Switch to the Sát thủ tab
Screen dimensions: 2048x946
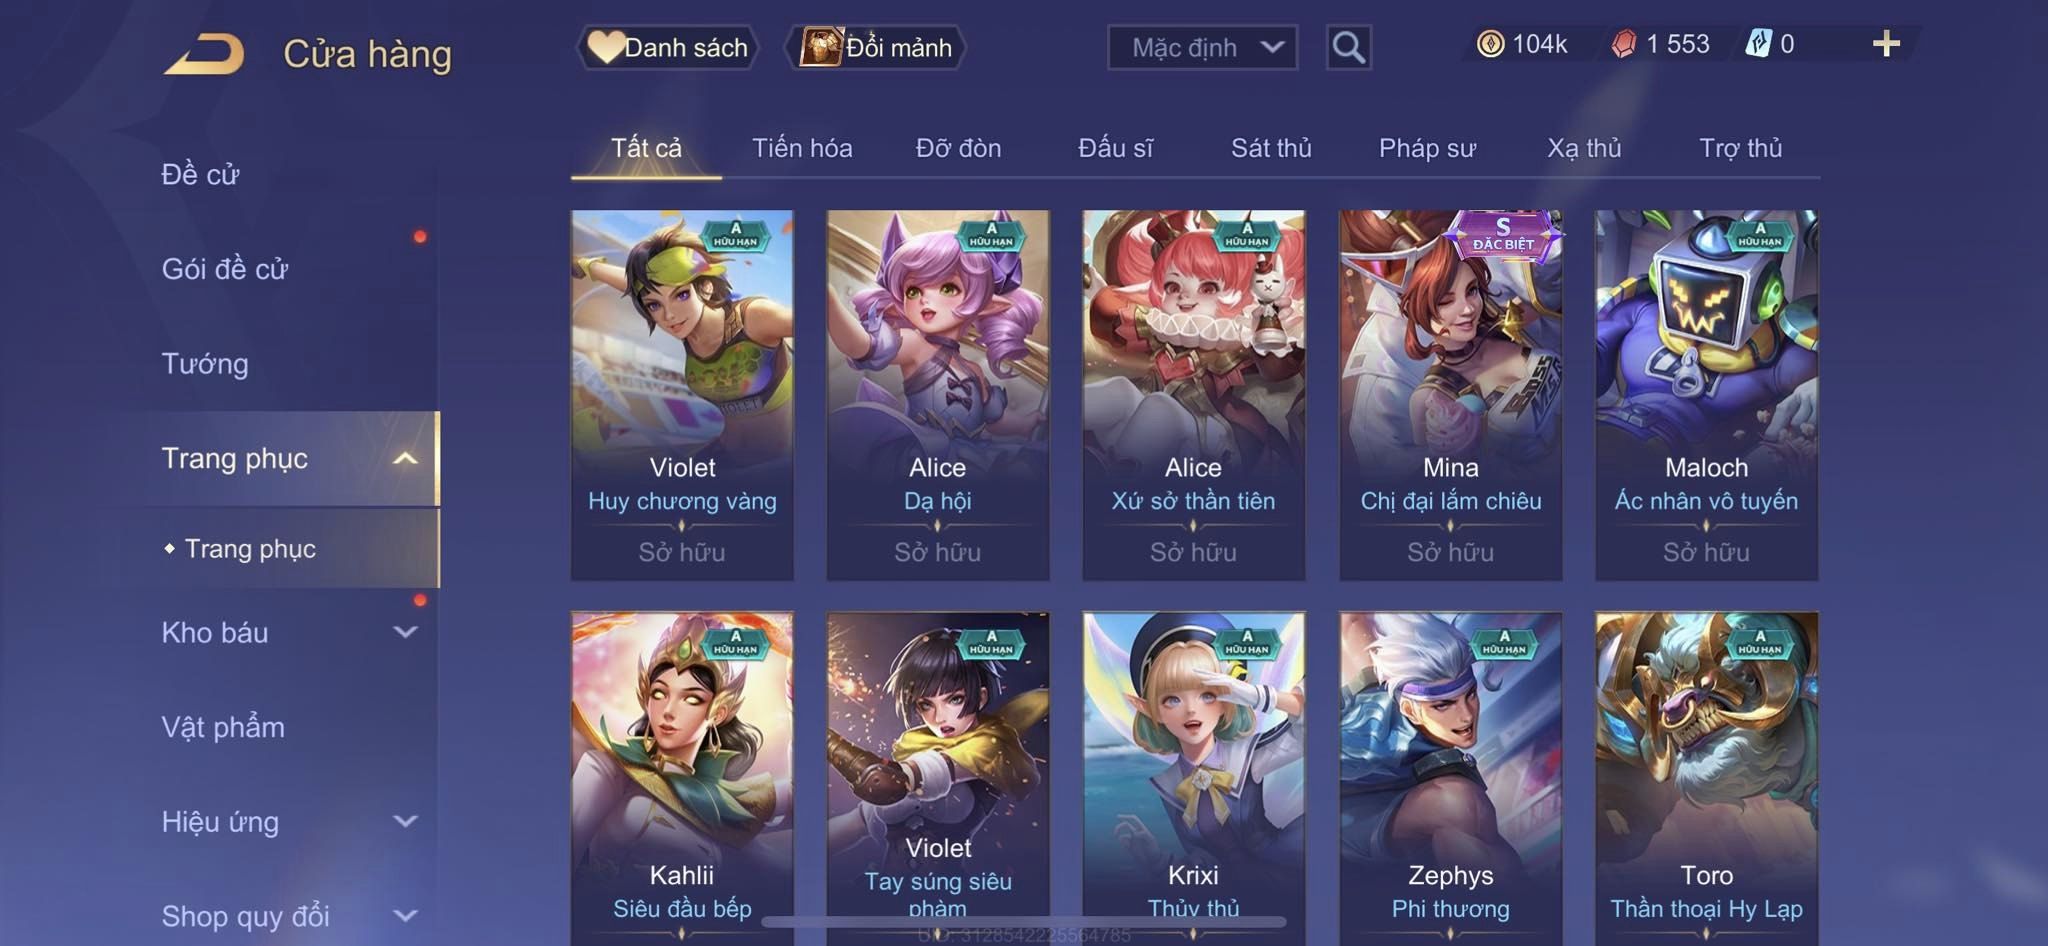pyautogui.click(x=1271, y=148)
